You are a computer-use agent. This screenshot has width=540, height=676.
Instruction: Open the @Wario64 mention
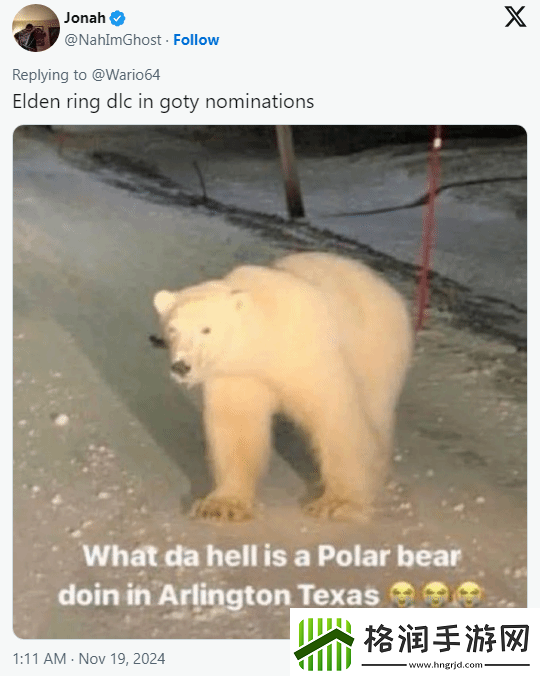(126, 75)
